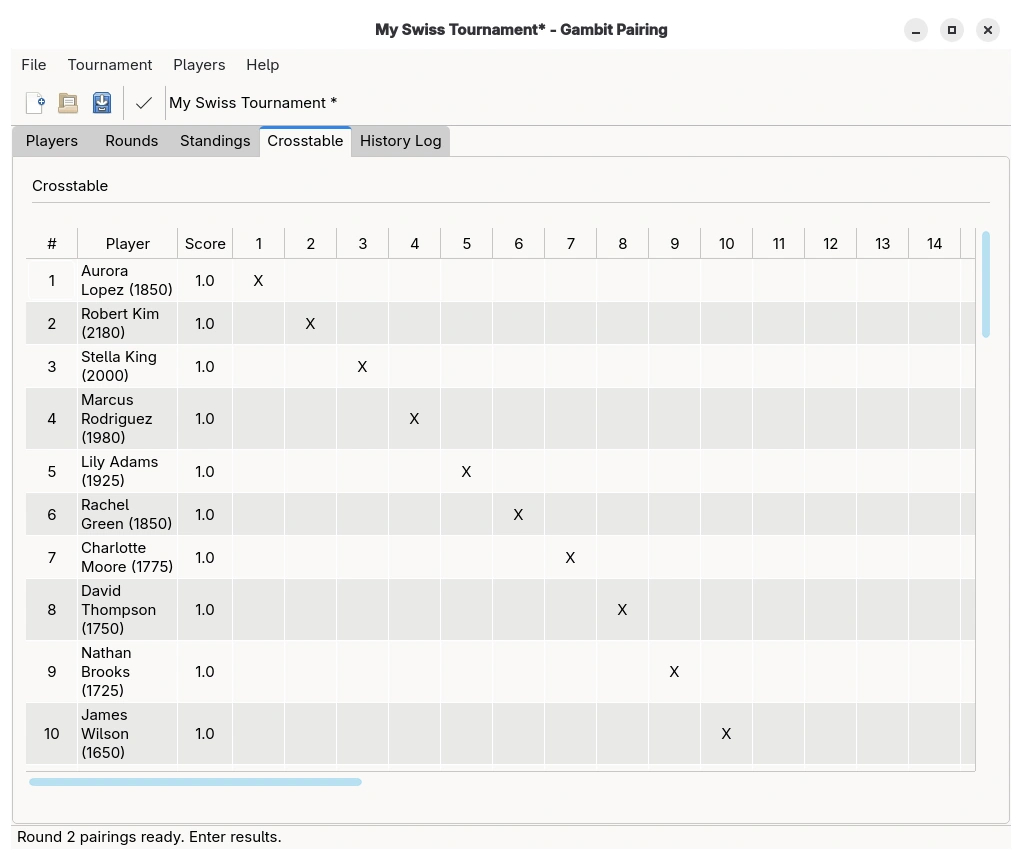Click the horizontal scrollbar below the crosstable
This screenshot has width=1022, height=860.
(196, 782)
